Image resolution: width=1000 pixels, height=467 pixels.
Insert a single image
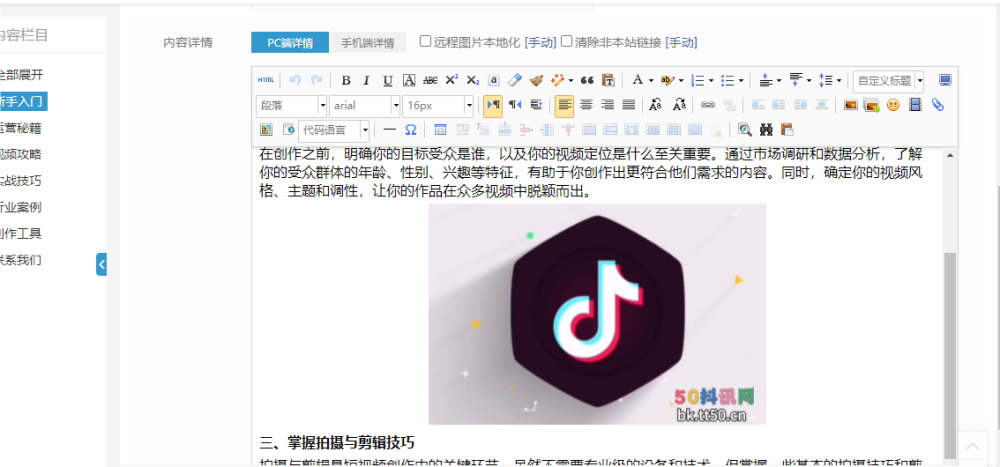coord(850,105)
